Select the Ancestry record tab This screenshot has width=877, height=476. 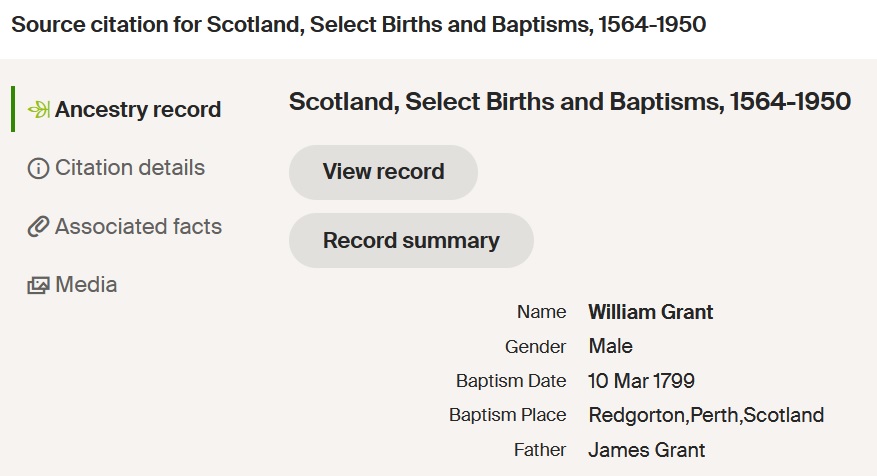138,110
